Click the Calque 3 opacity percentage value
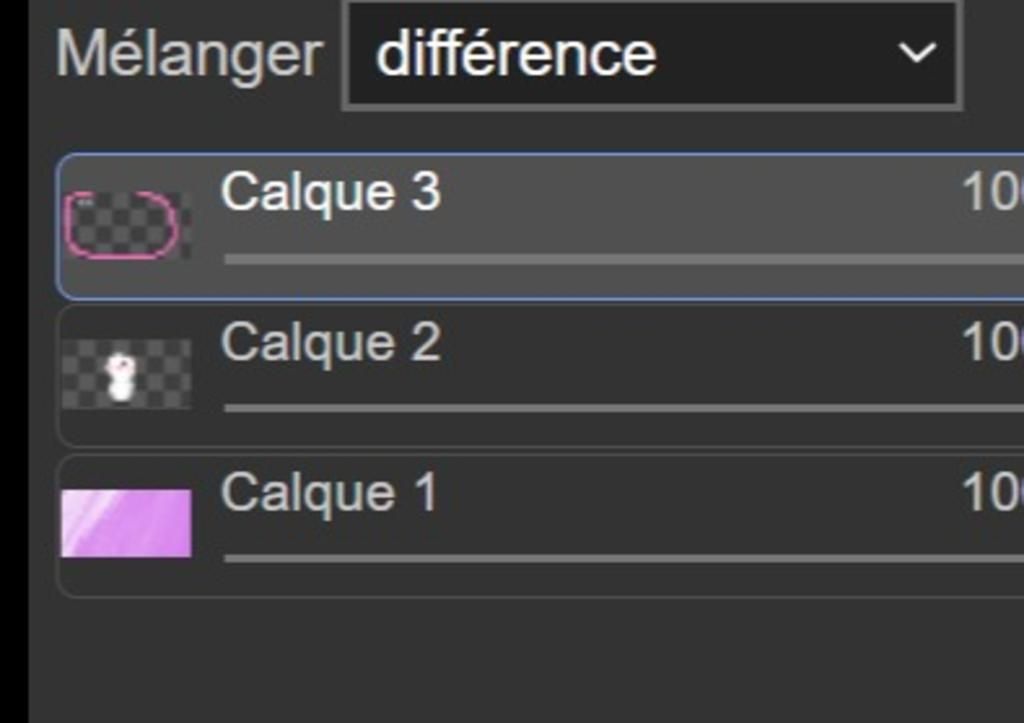1024x723 pixels. point(992,191)
